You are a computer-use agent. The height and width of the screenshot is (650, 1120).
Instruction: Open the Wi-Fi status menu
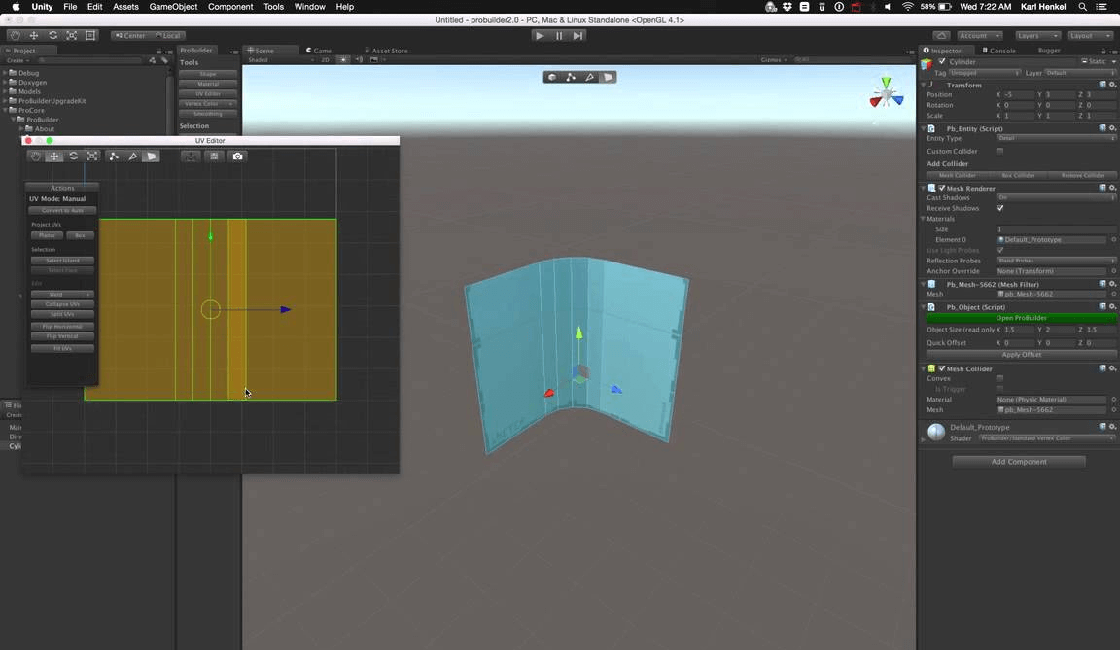908,6
